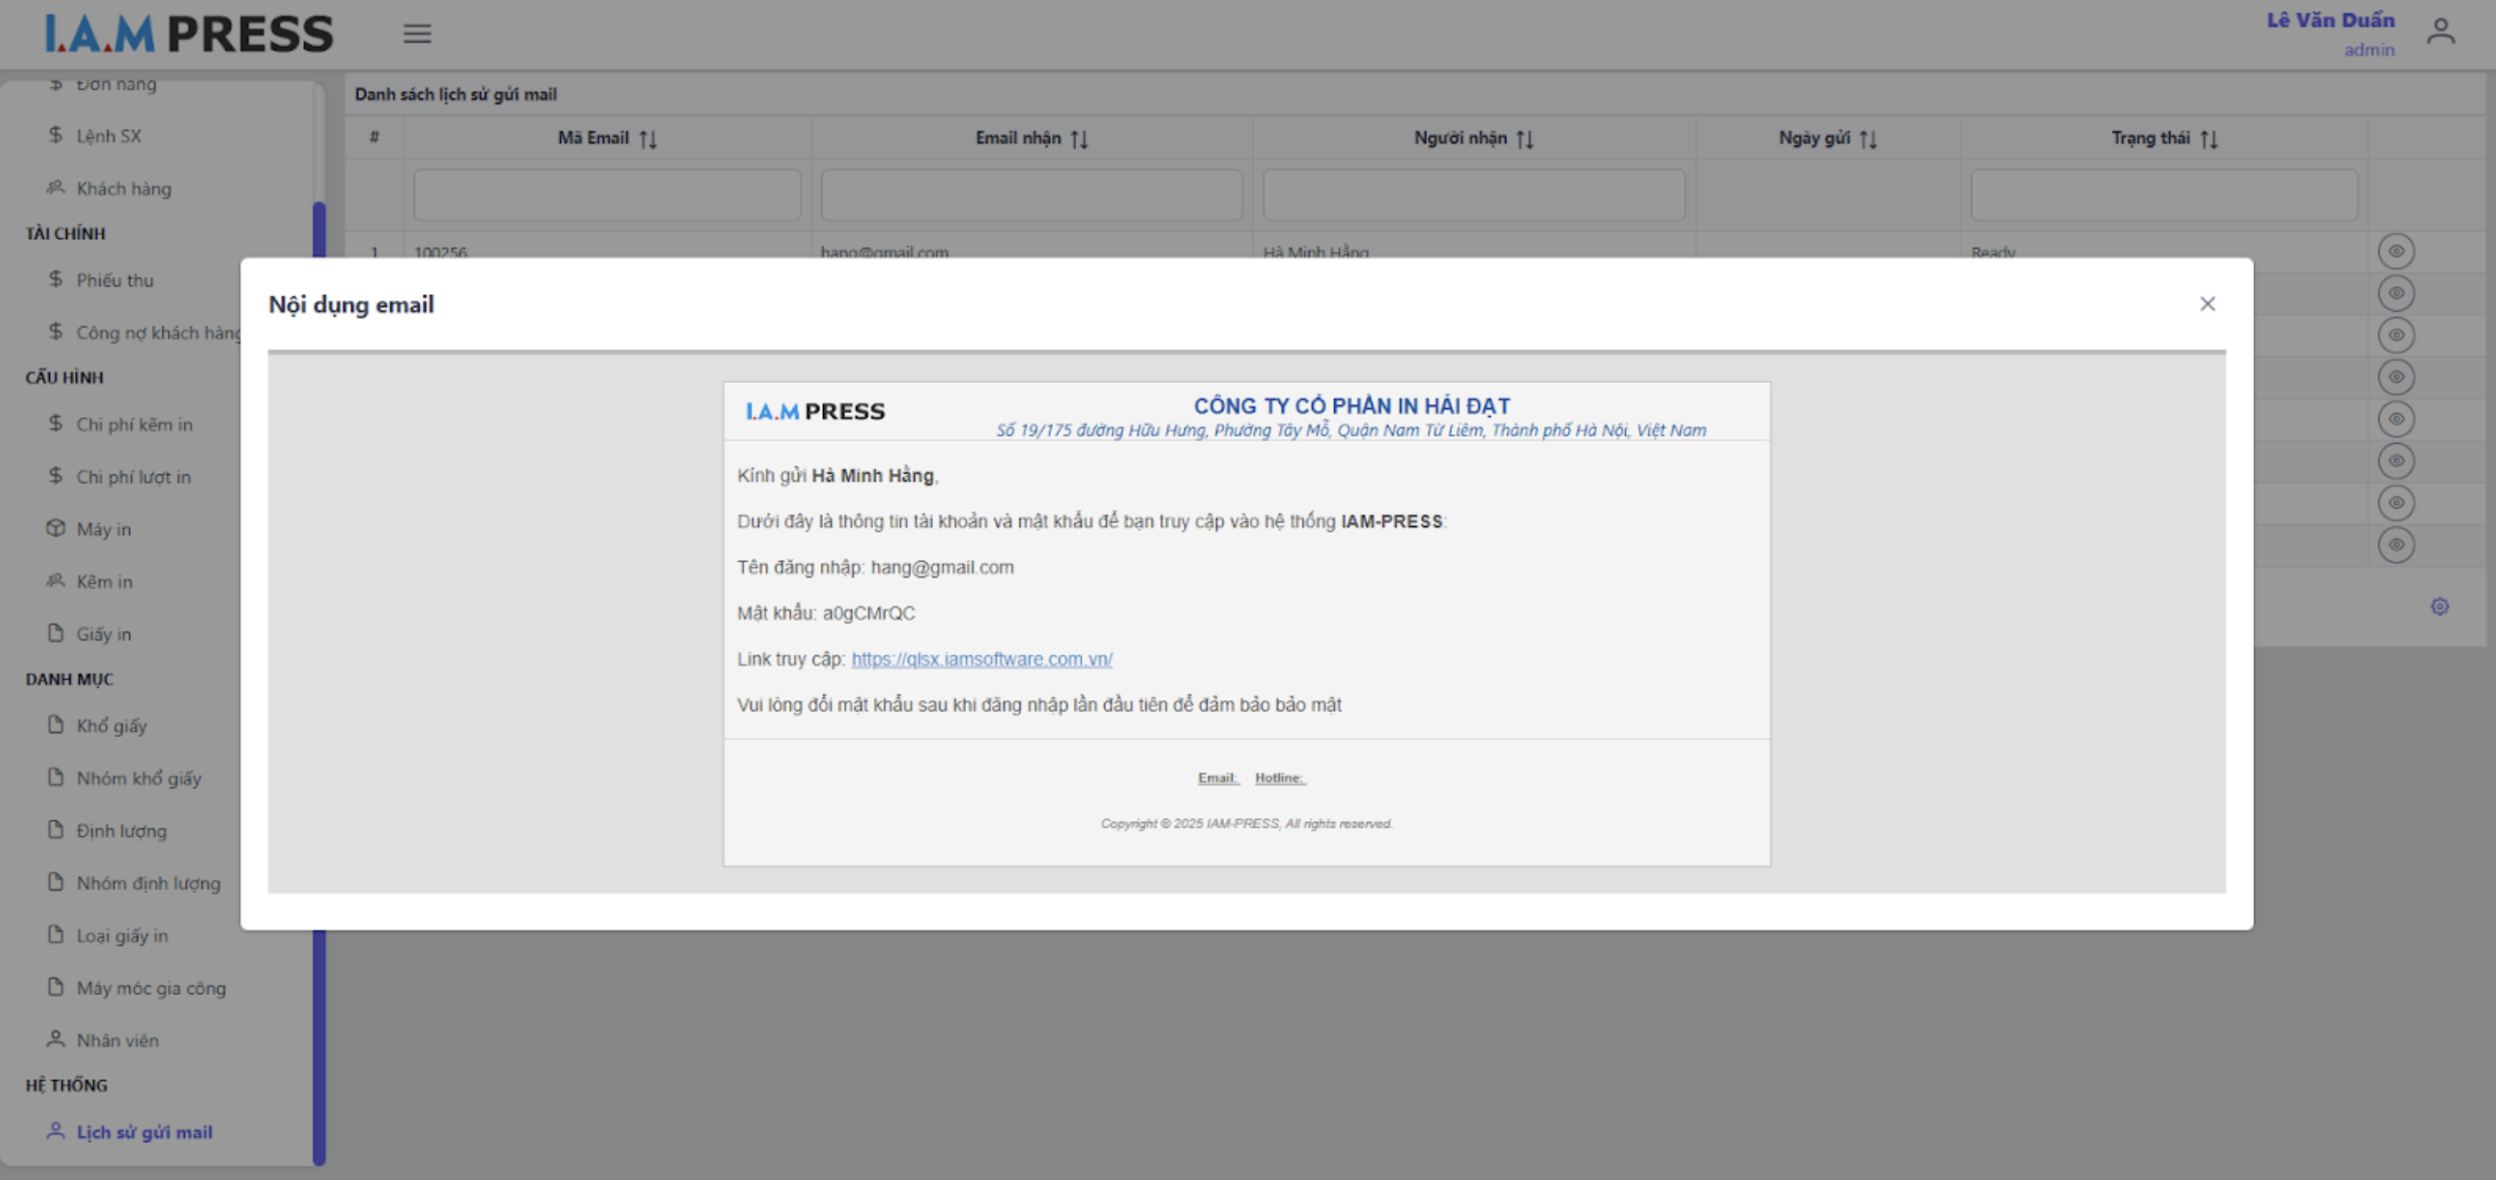
Task: View first email row with eye icon
Action: pyautogui.click(x=2398, y=251)
